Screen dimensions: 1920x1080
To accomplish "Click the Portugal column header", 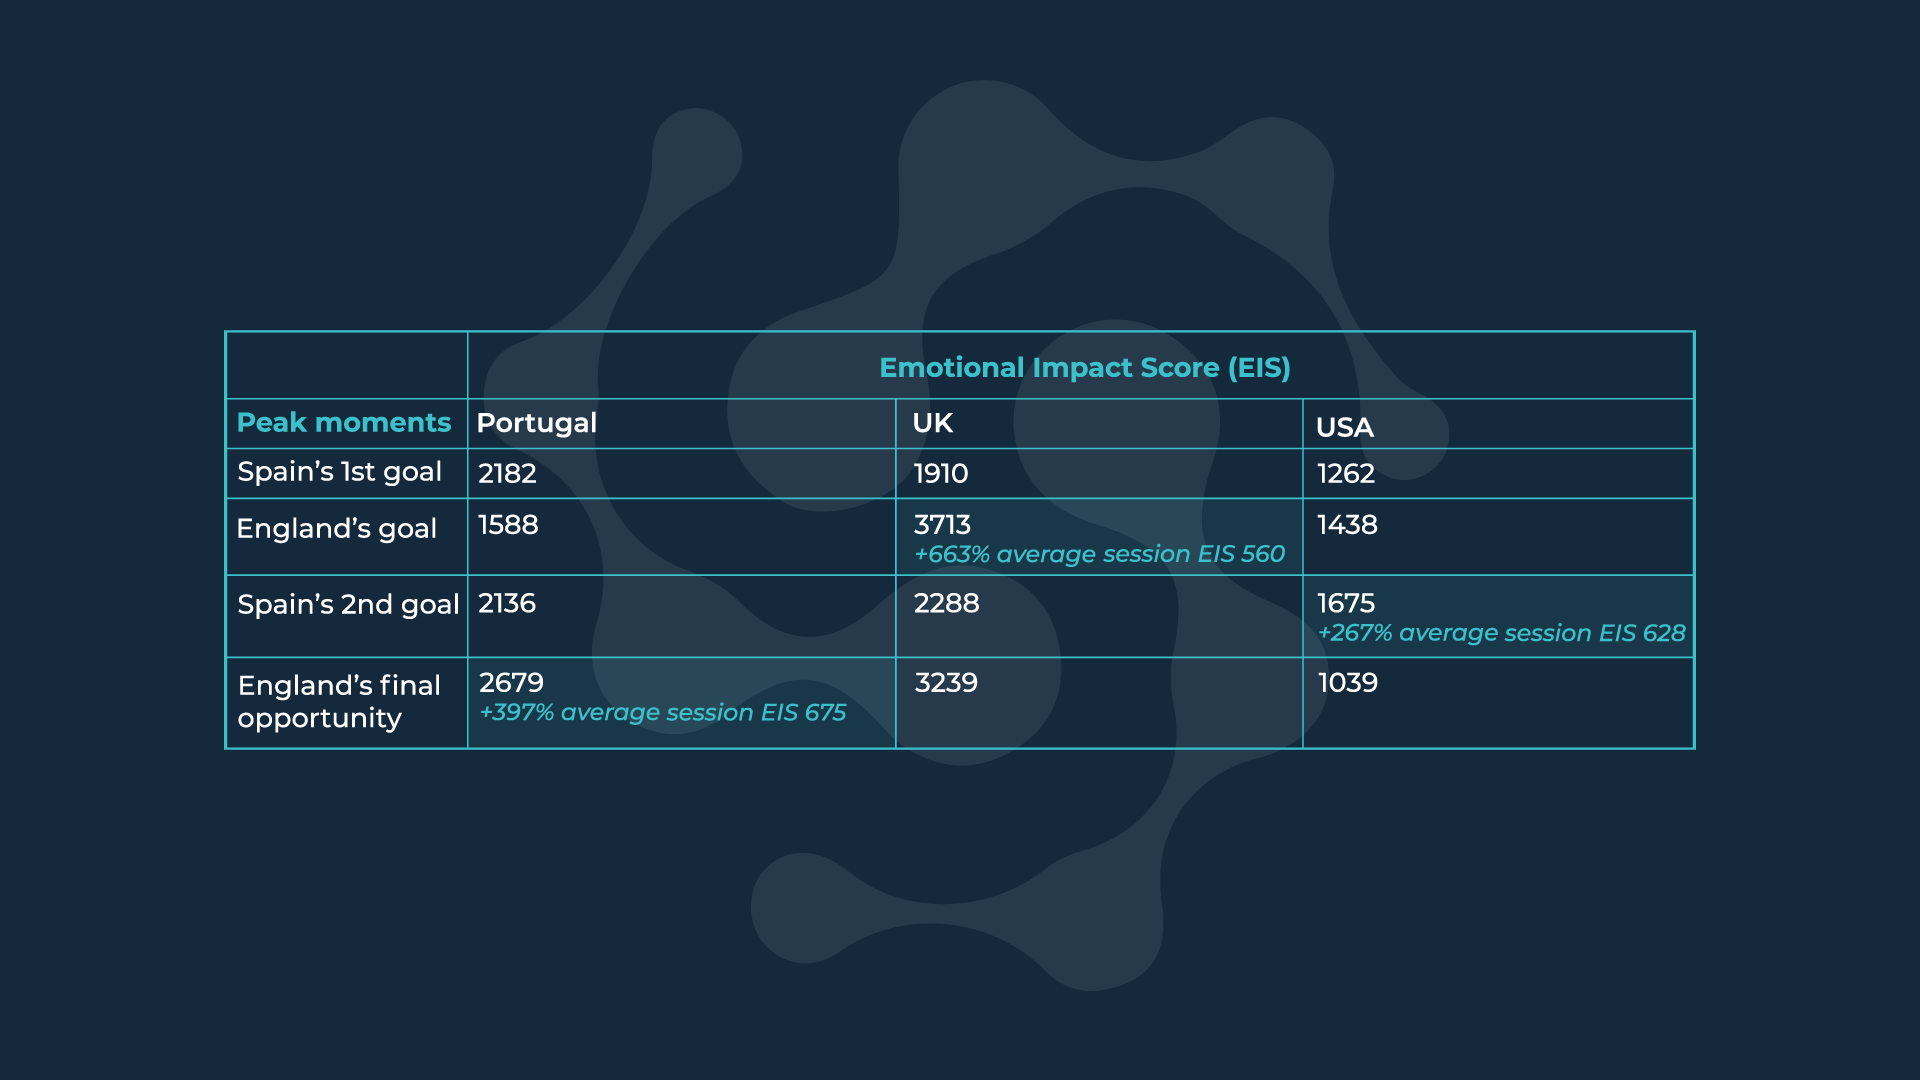I will pyautogui.click(x=536, y=424).
